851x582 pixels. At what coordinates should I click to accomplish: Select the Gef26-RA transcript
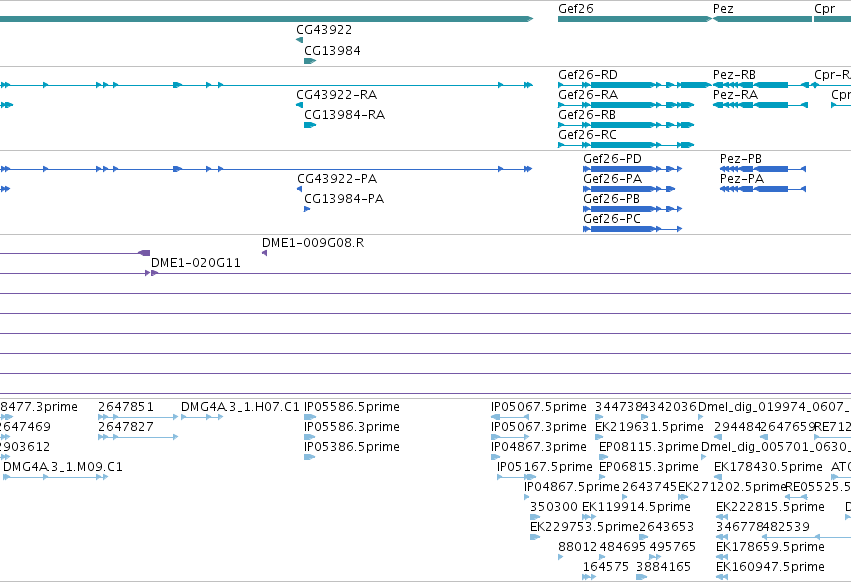[626, 105]
